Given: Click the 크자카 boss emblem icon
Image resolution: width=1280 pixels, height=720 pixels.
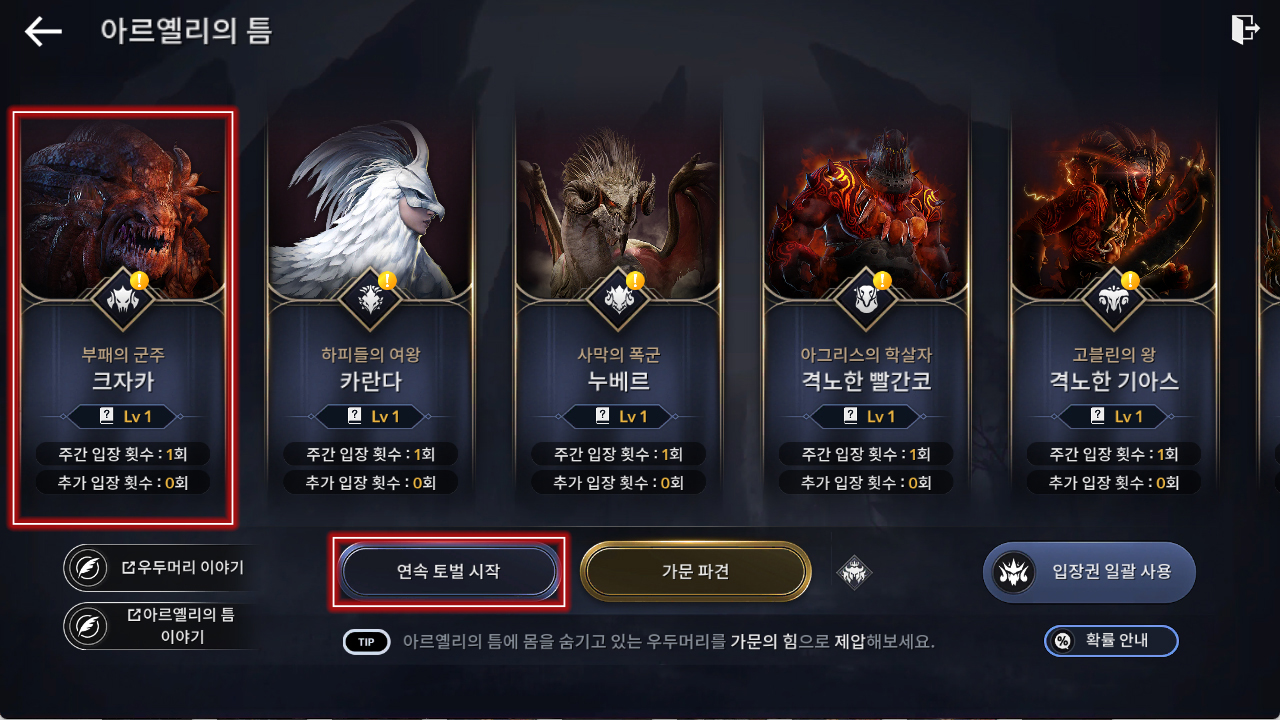Looking at the screenshot, I should (123, 297).
